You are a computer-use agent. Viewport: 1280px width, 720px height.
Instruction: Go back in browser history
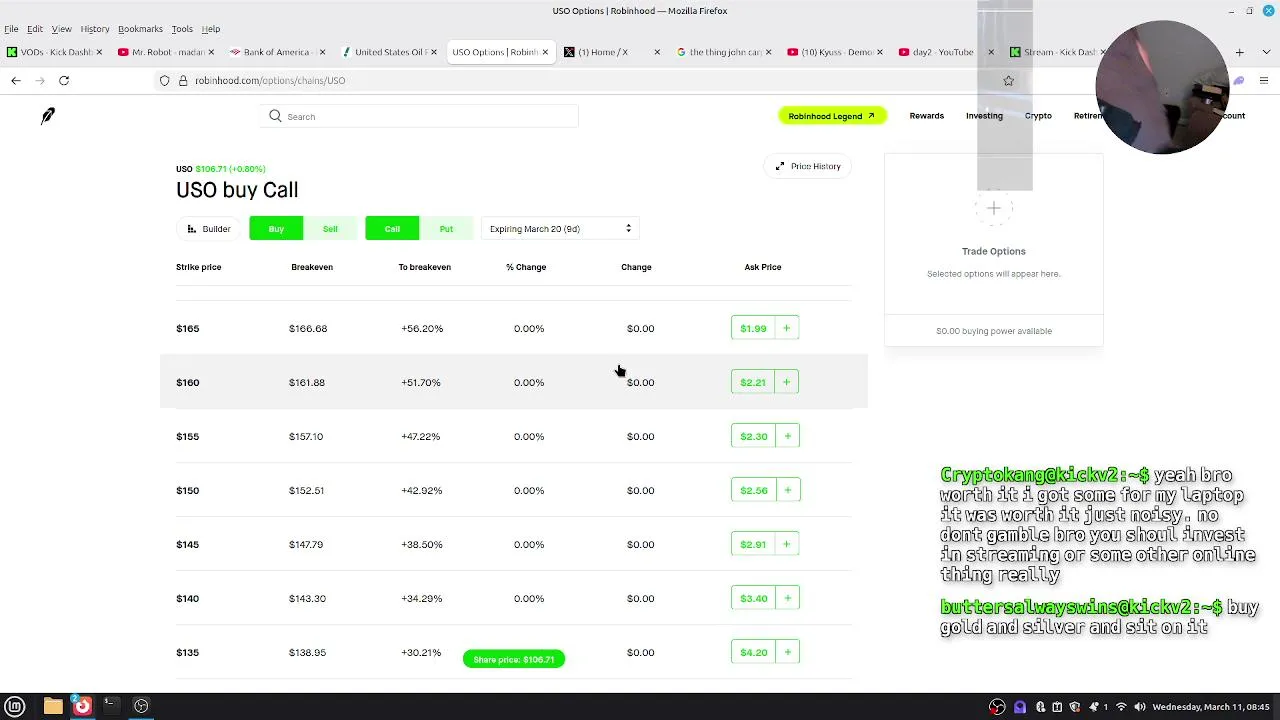[x=16, y=80]
